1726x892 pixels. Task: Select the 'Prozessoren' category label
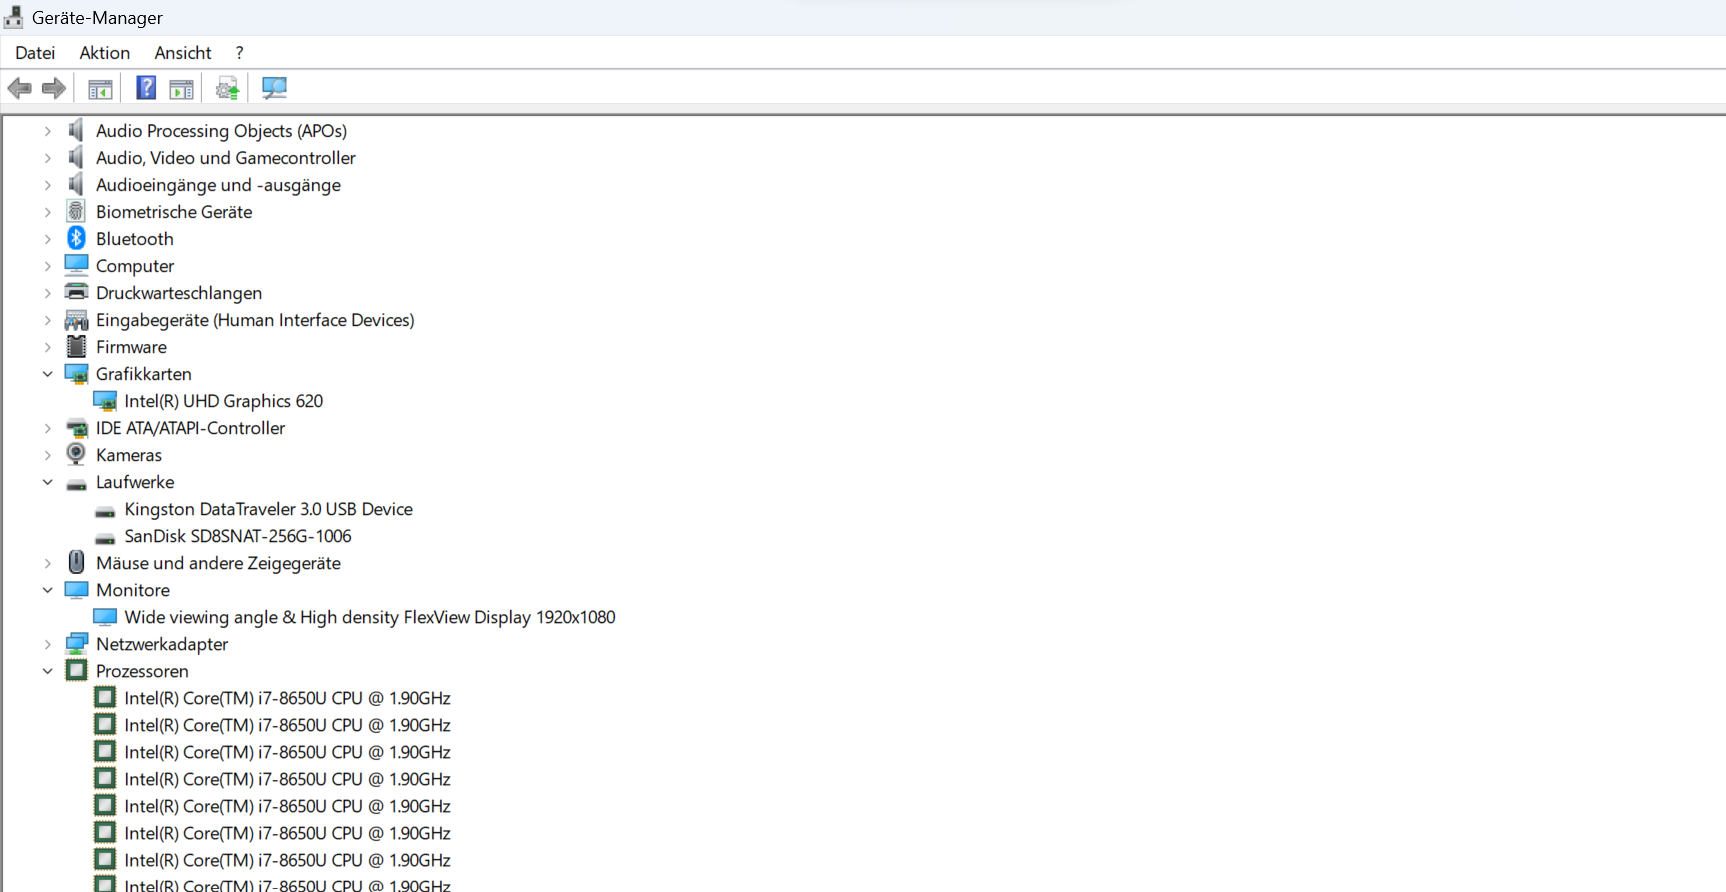point(142,671)
